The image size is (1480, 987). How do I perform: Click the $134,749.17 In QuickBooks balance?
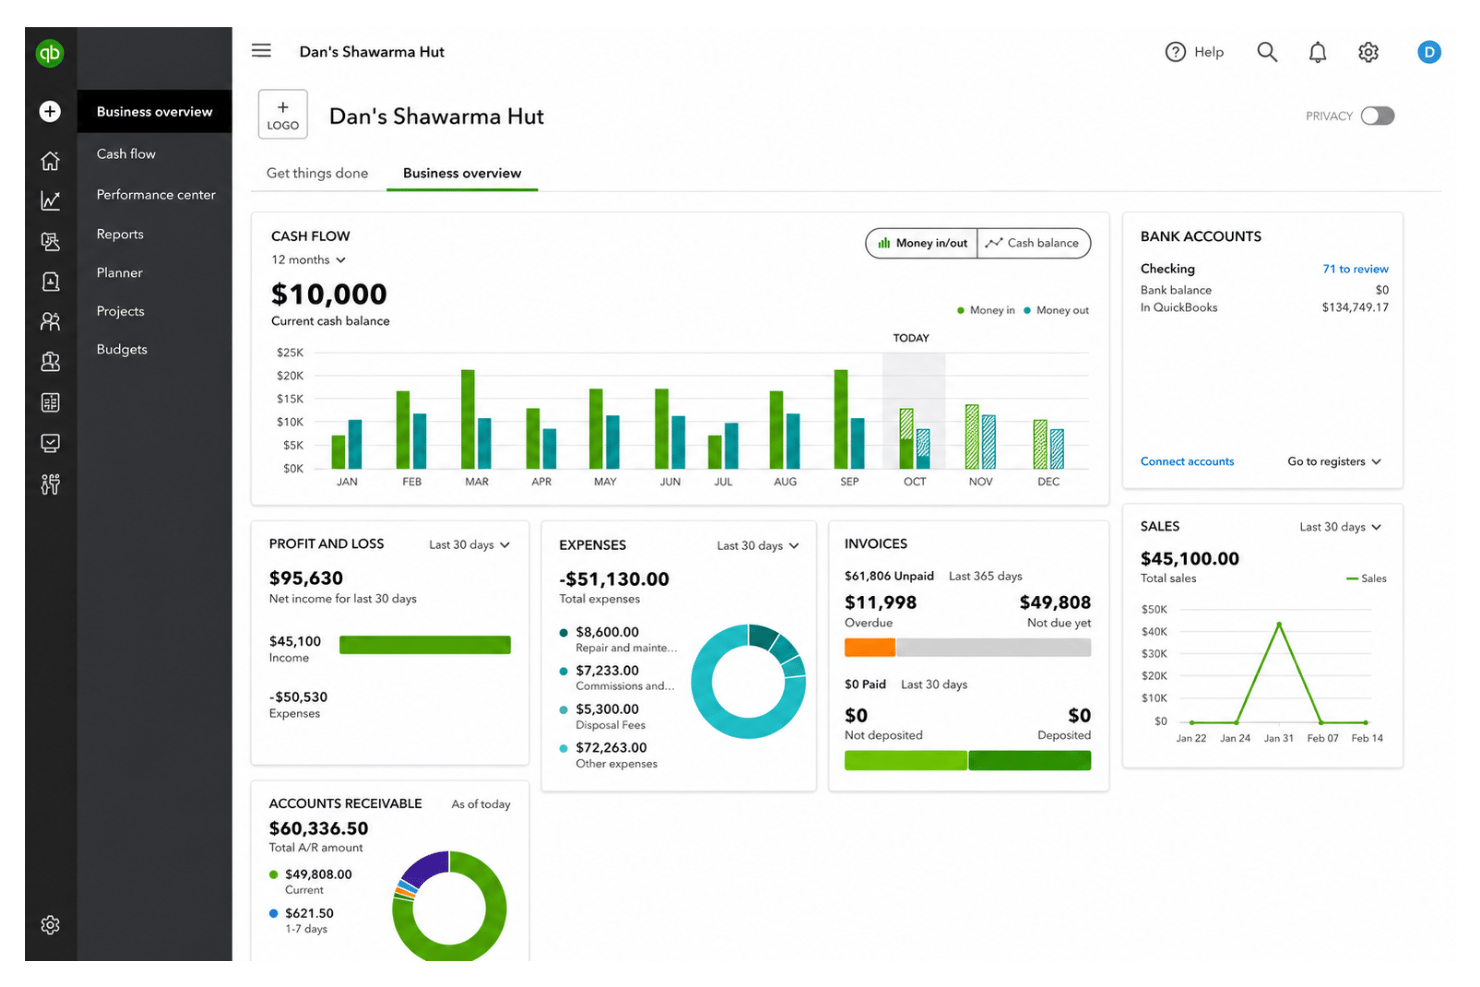tap(1355, 308)
